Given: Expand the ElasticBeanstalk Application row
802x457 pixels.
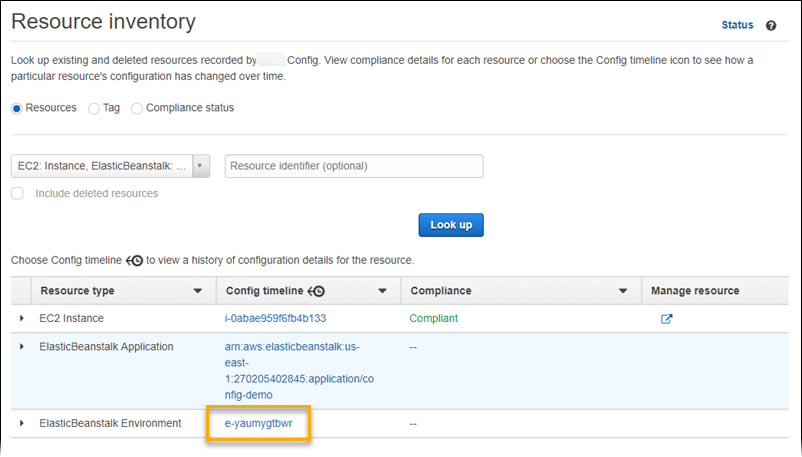Looking at the screenshot, I should (22, 346).
